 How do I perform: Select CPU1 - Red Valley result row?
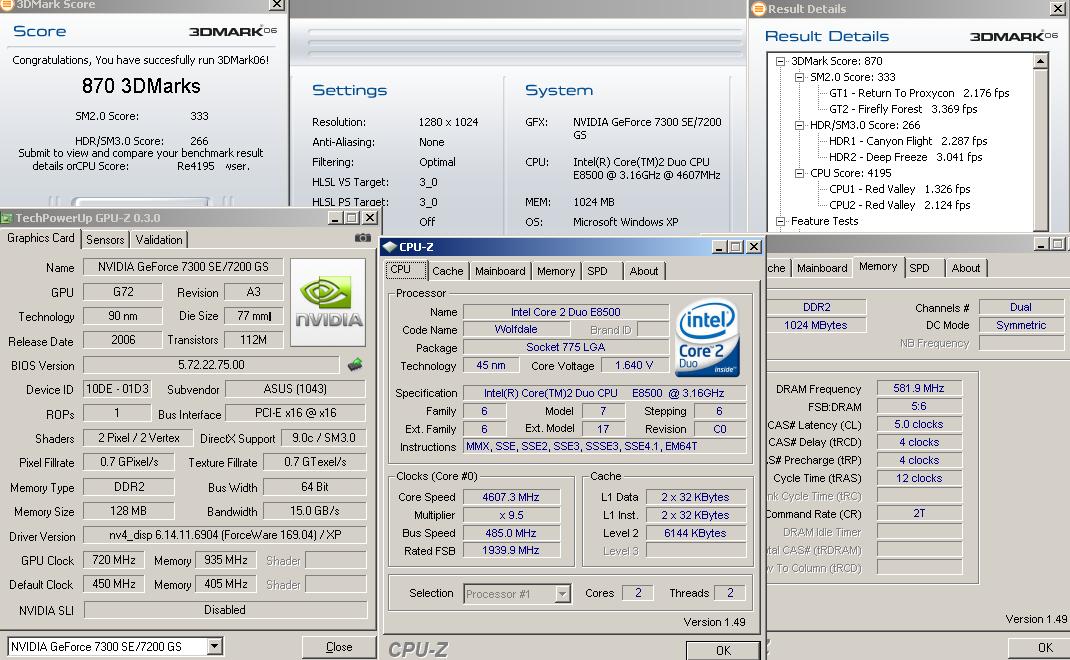[x=899, y=189]
